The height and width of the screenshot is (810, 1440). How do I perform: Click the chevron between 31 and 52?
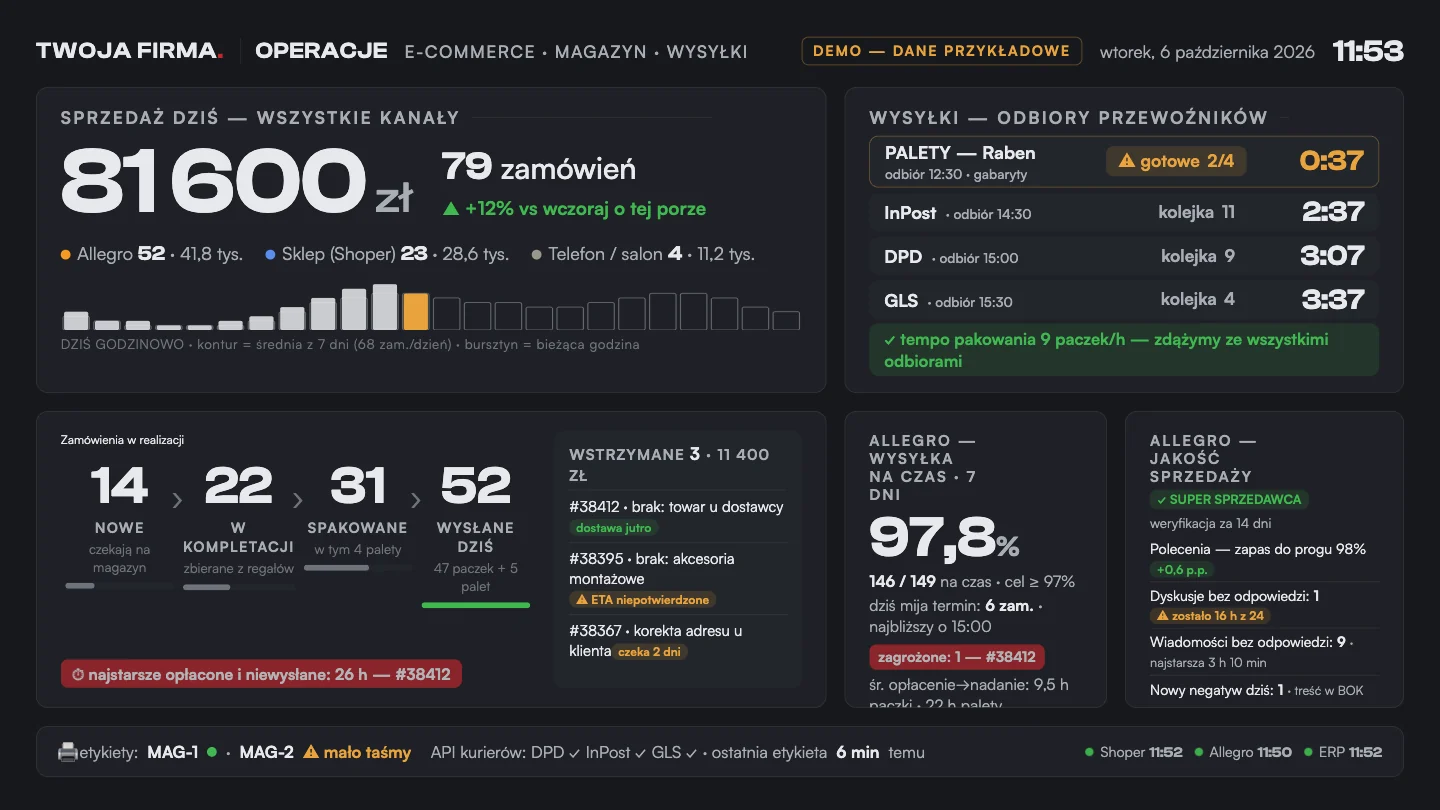(x=416, y=500)
